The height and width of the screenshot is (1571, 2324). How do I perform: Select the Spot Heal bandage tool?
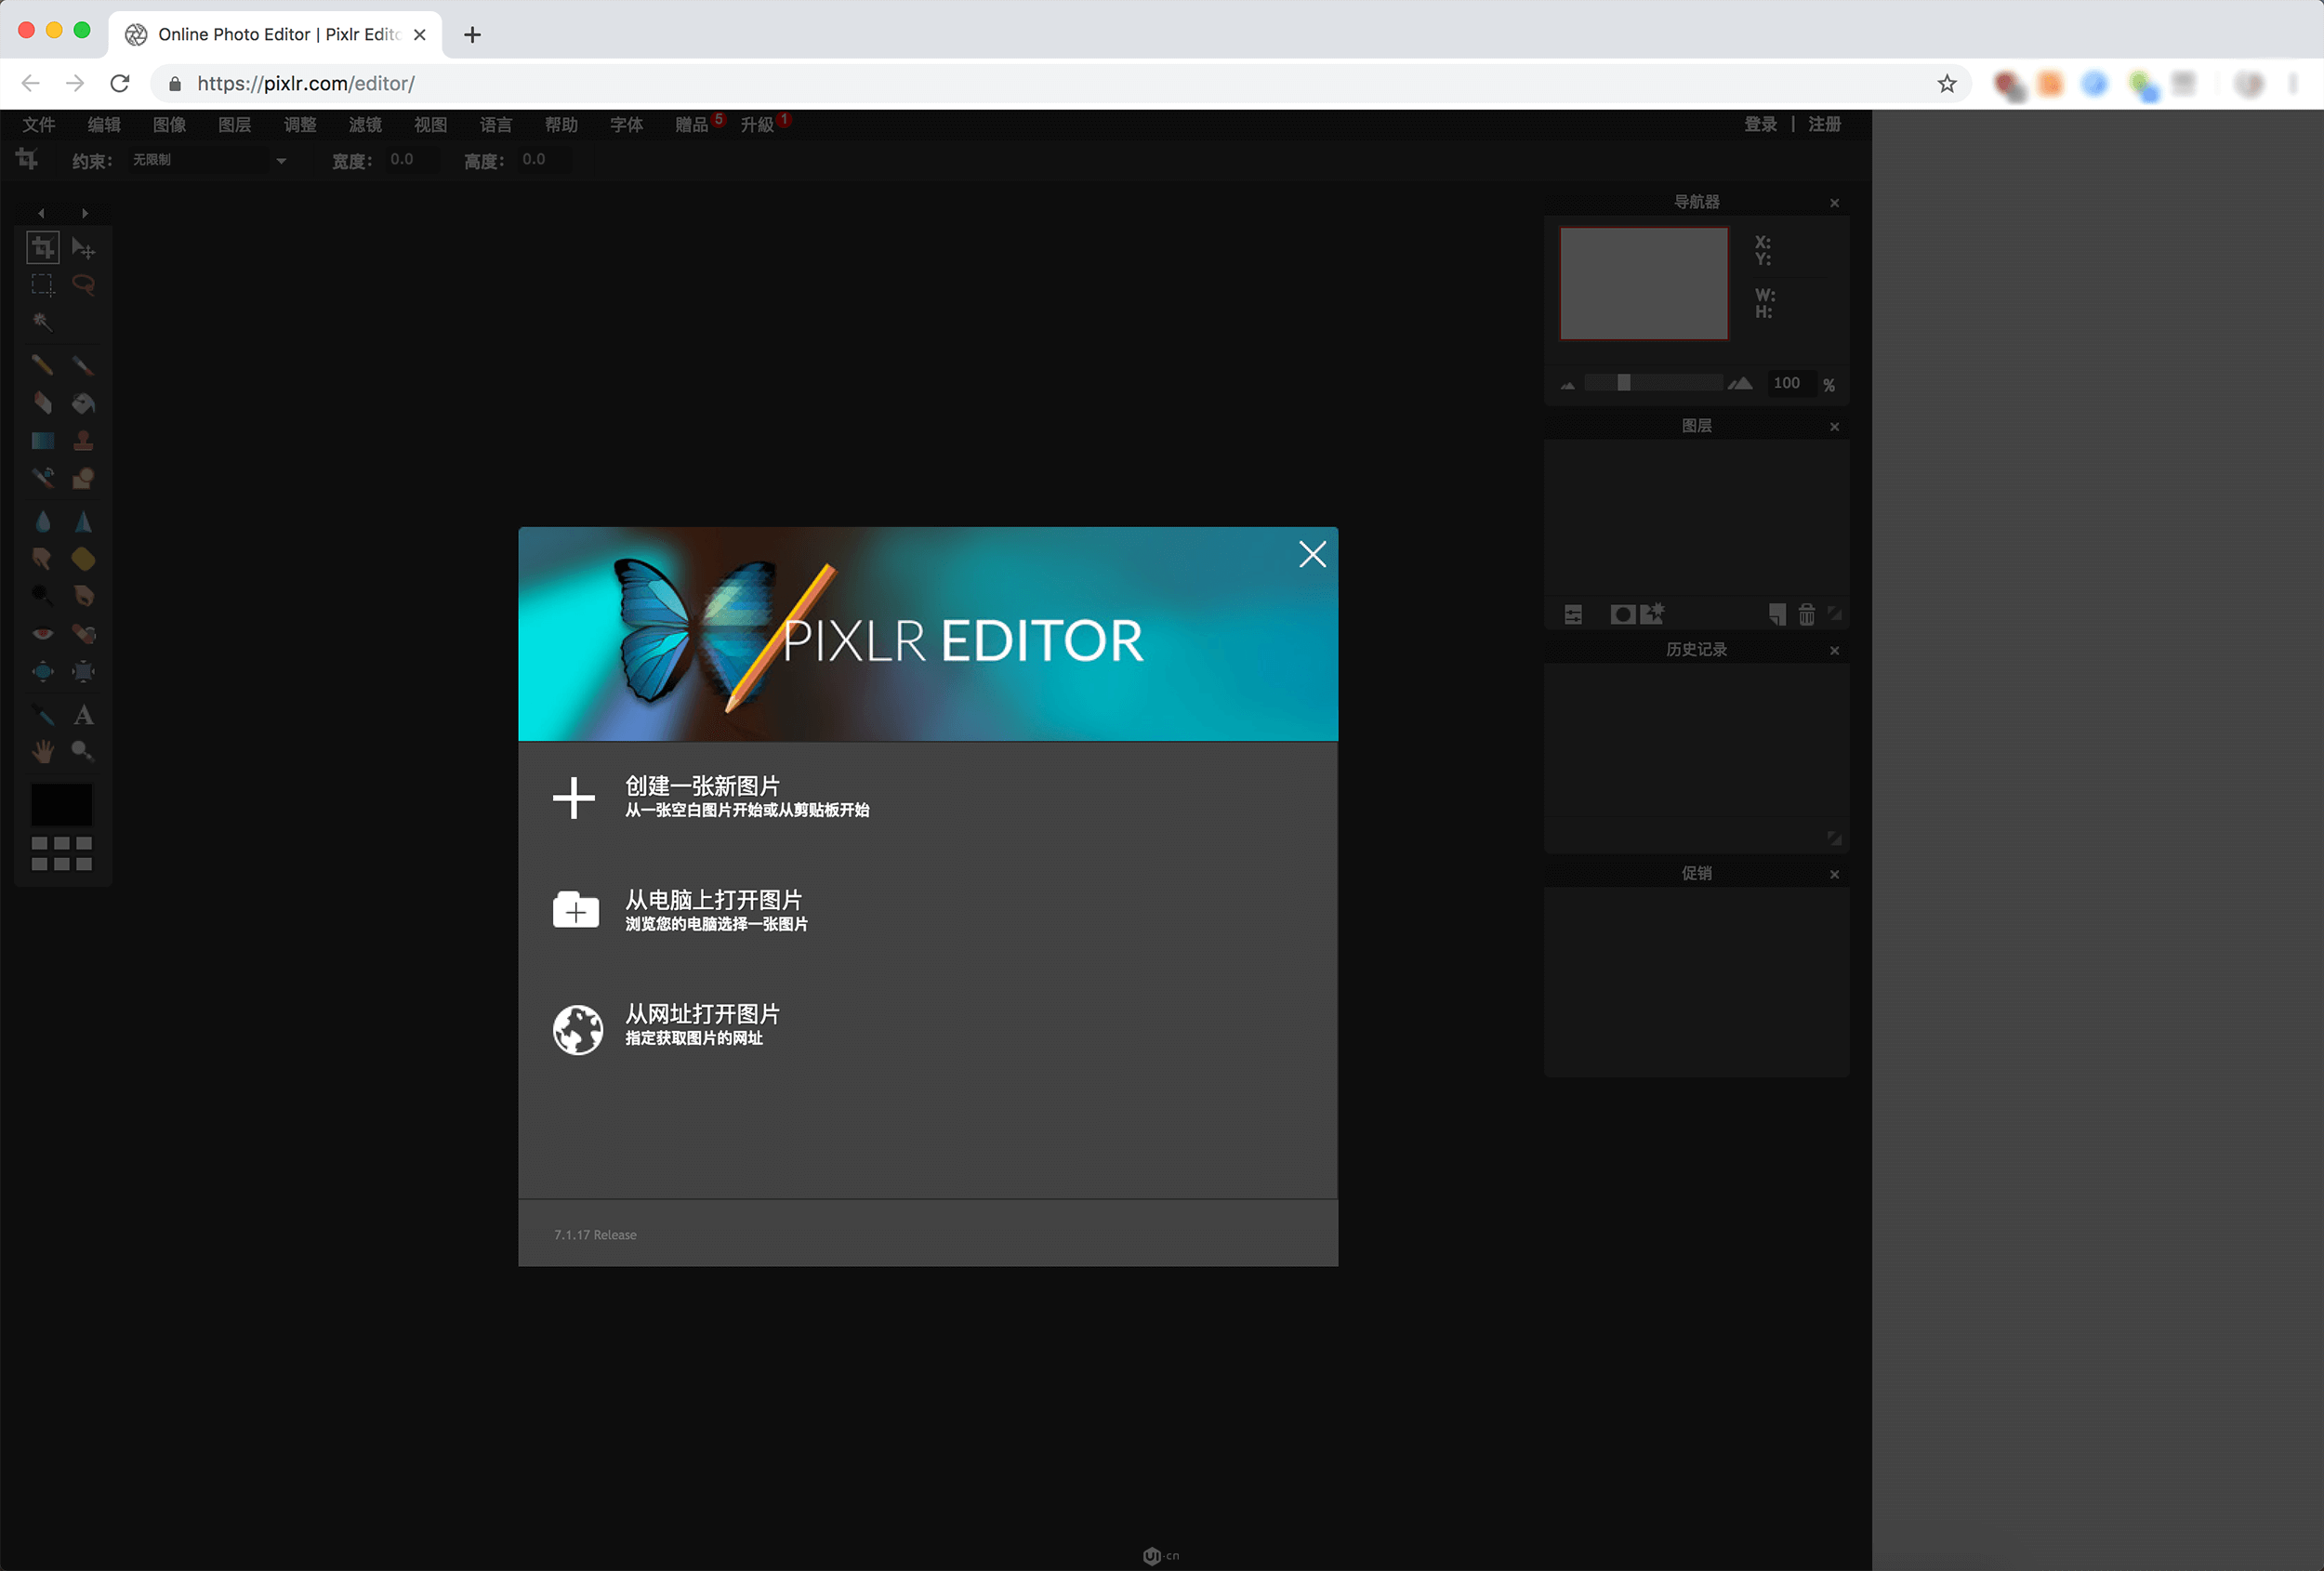pos(84,633)
